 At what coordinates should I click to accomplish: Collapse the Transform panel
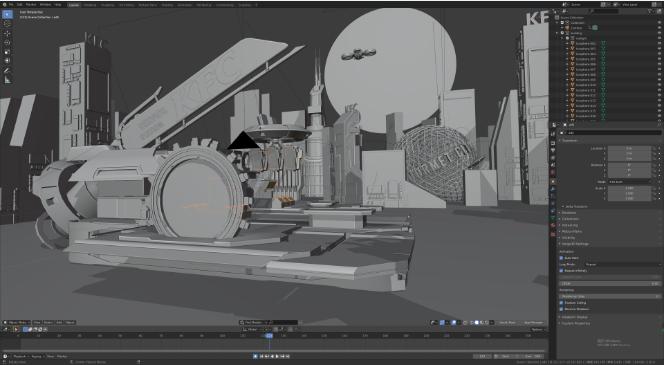pyautogui.click(x=569, y=140)
